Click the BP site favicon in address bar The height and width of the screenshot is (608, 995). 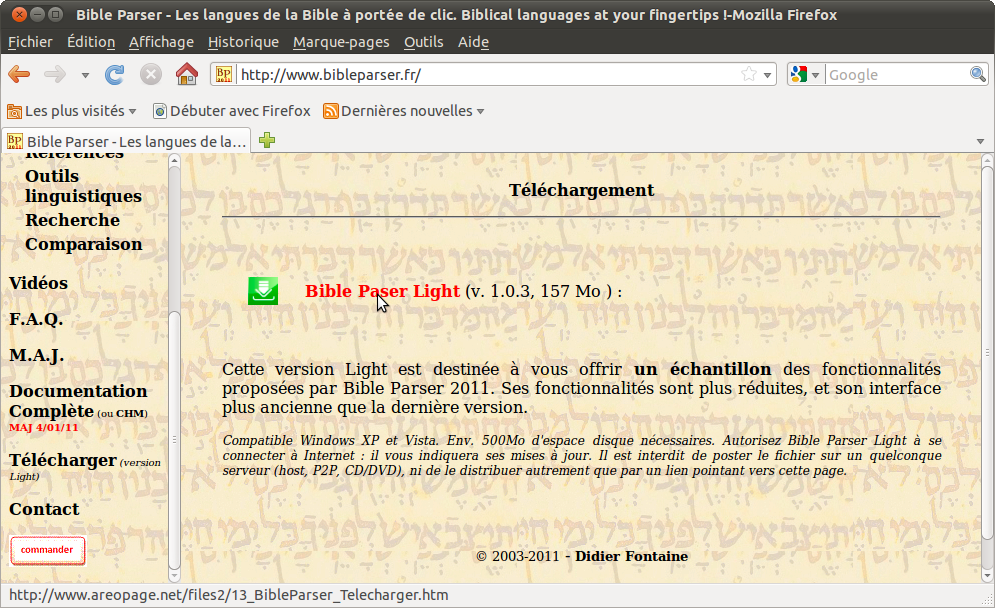click(x=223, y=74)
